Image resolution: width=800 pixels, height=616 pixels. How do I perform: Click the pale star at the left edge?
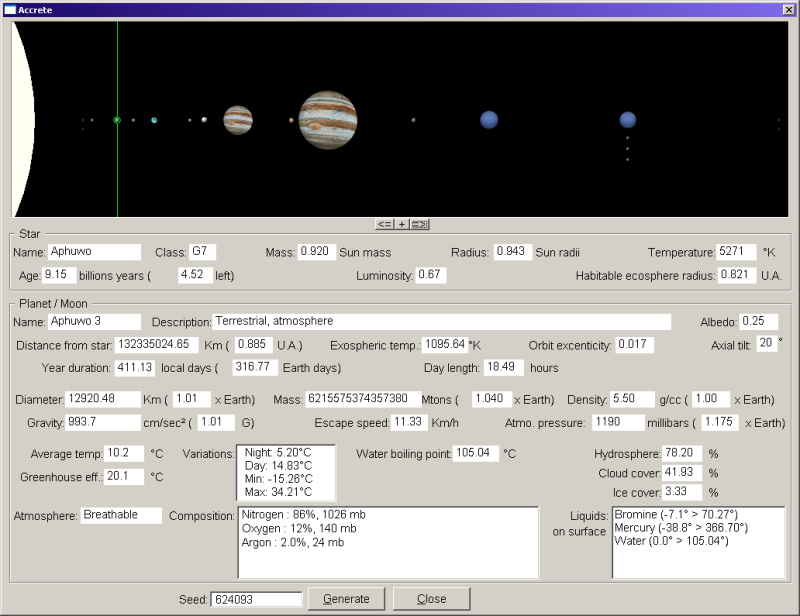[x=22, y=120]
